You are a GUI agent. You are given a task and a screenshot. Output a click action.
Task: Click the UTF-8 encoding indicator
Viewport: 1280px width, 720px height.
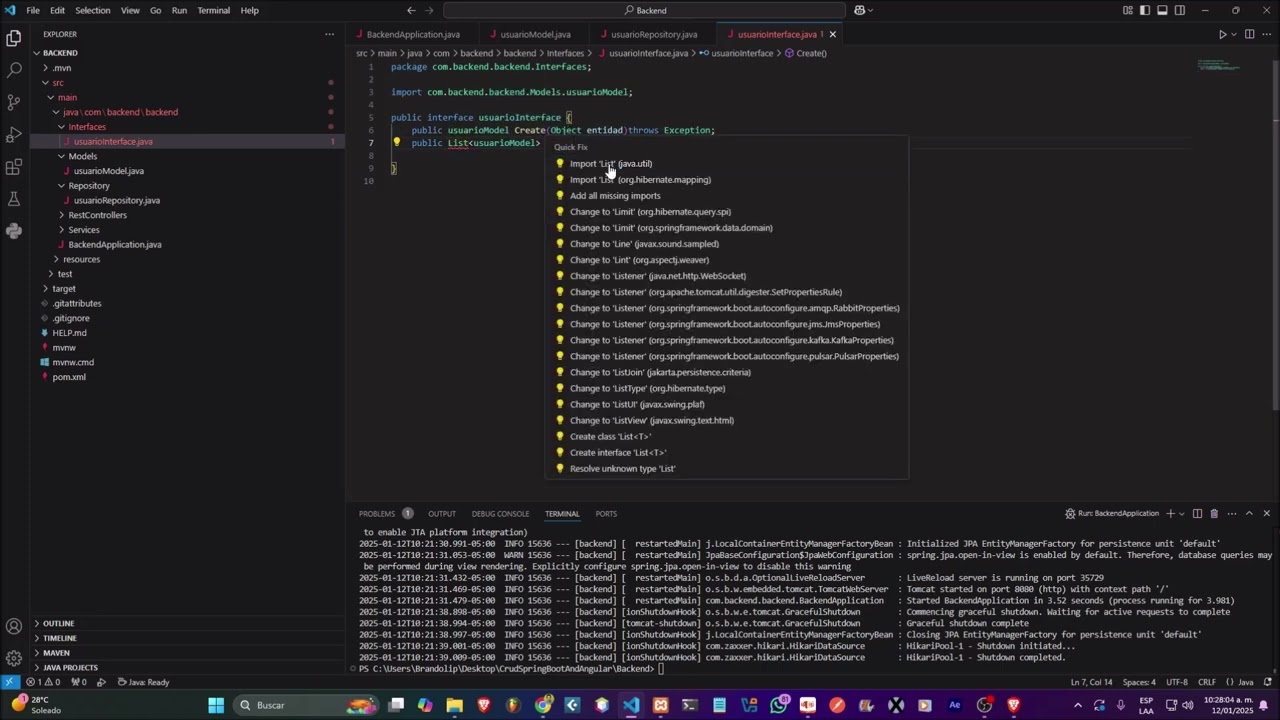point(1177,682)
